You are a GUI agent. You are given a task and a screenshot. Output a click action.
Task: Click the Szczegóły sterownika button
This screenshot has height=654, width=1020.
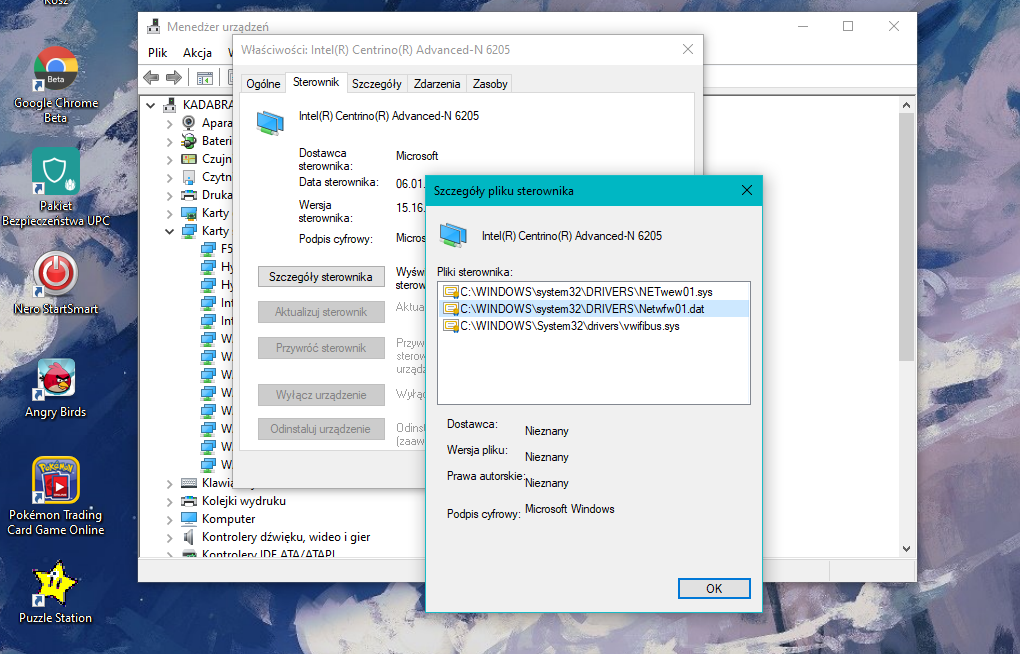[321, 277]
